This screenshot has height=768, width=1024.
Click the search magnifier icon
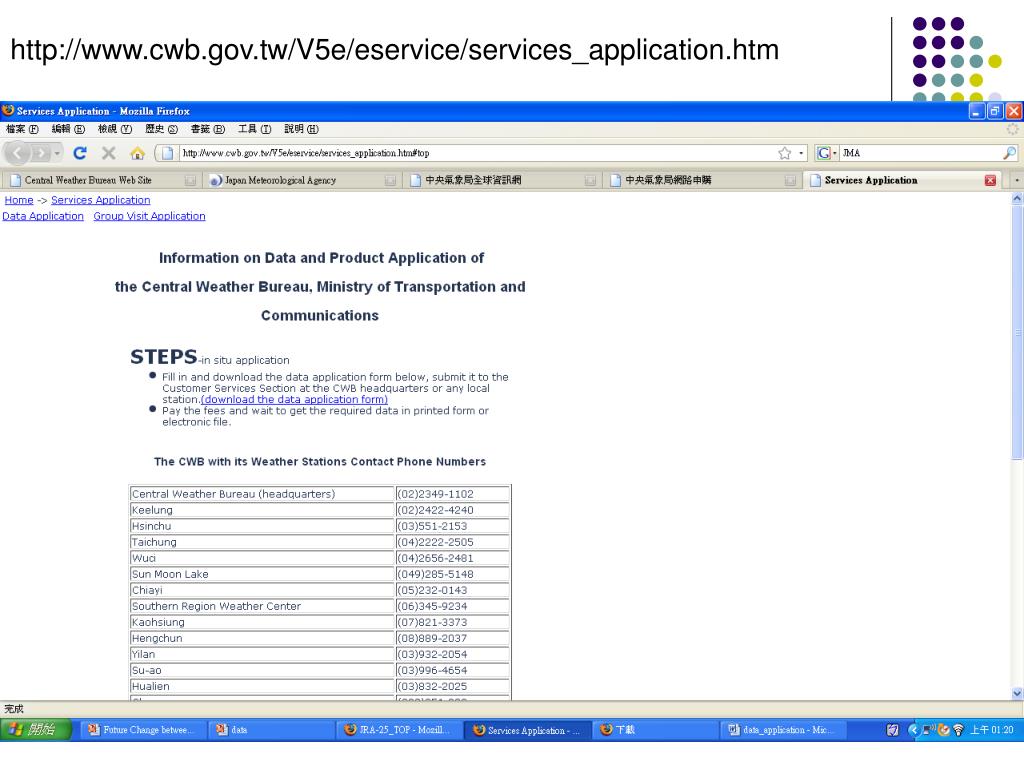coord(1009,153)
